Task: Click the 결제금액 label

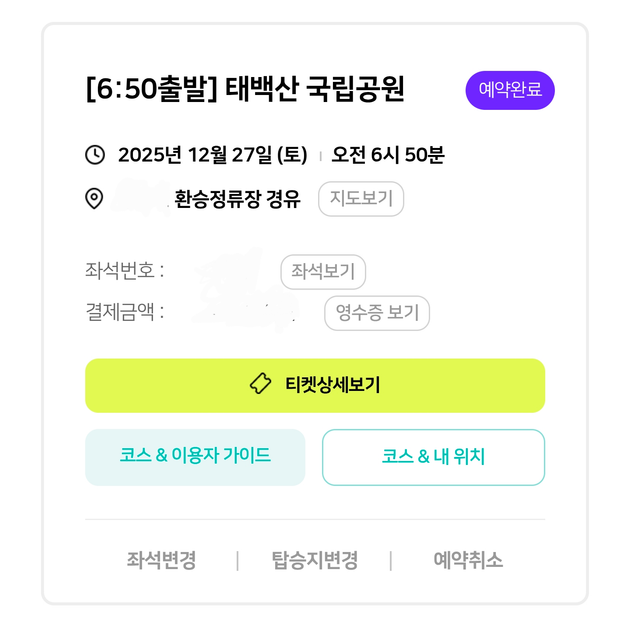Action: coord(125,313)
